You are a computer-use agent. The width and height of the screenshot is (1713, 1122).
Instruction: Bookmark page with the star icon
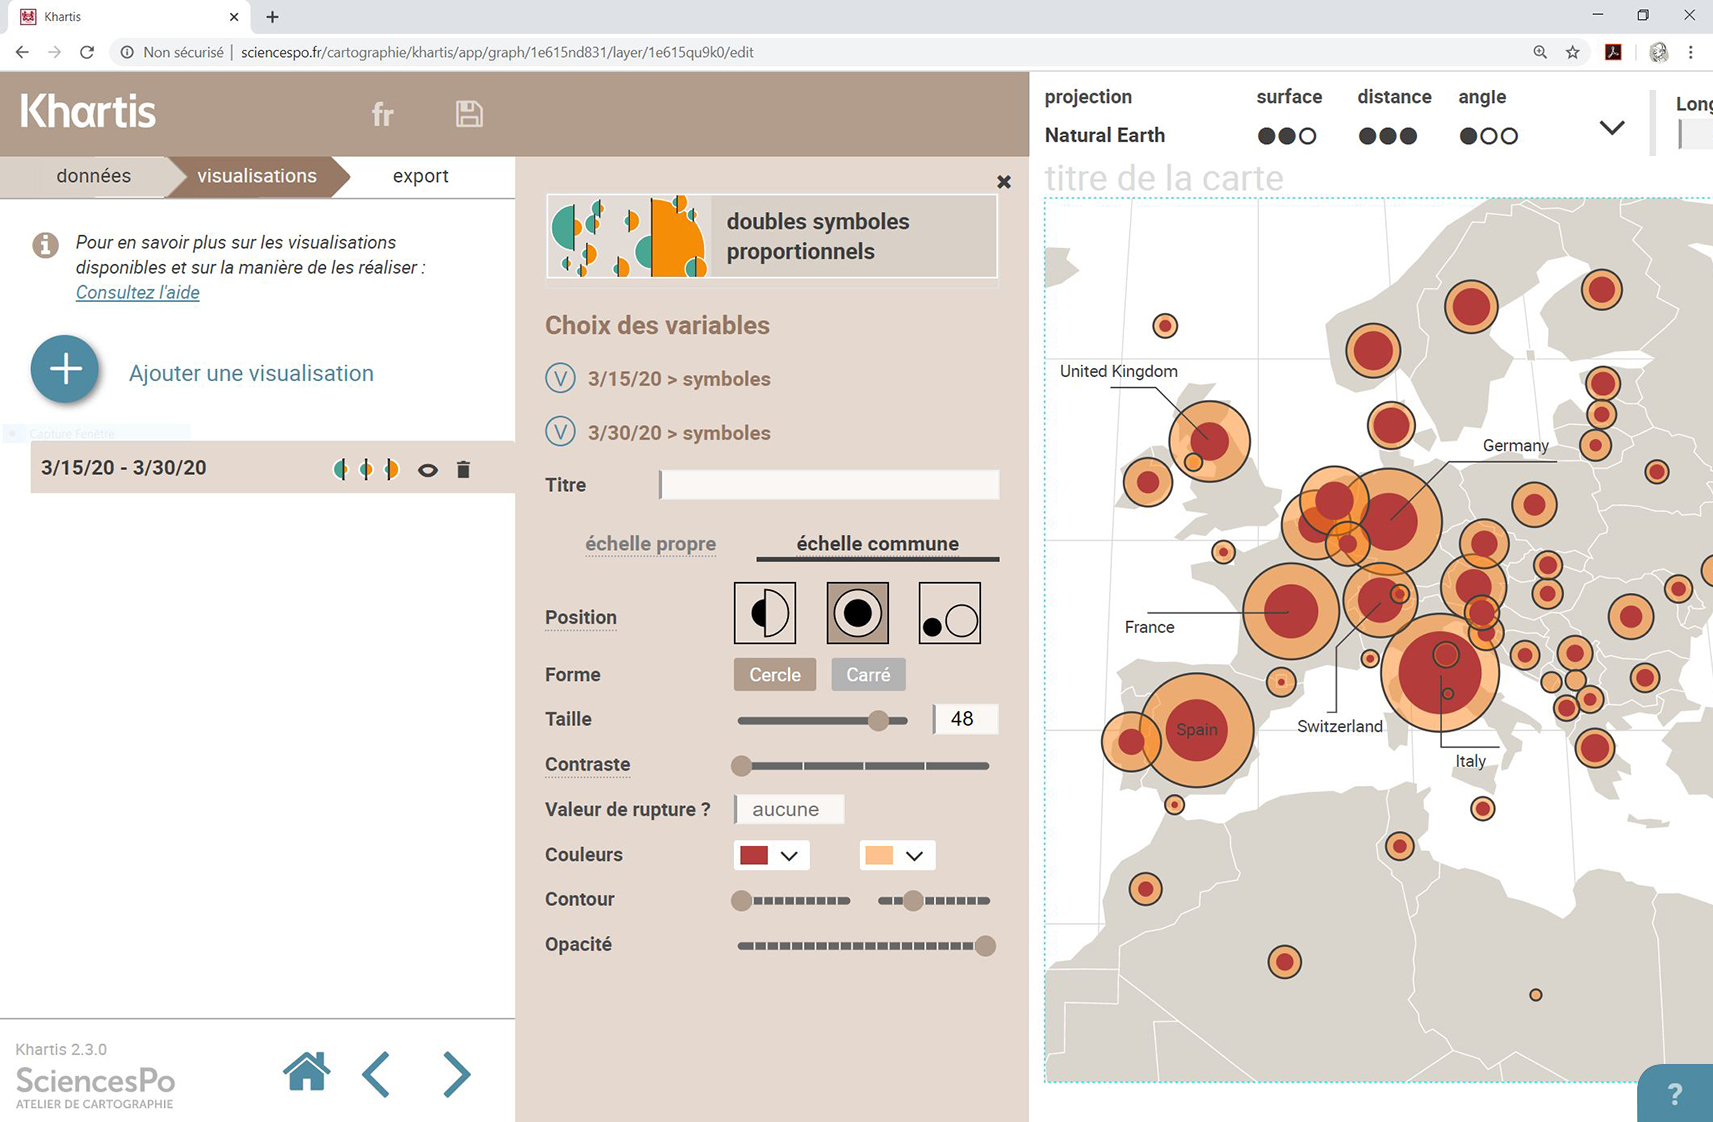point(1573,52)
